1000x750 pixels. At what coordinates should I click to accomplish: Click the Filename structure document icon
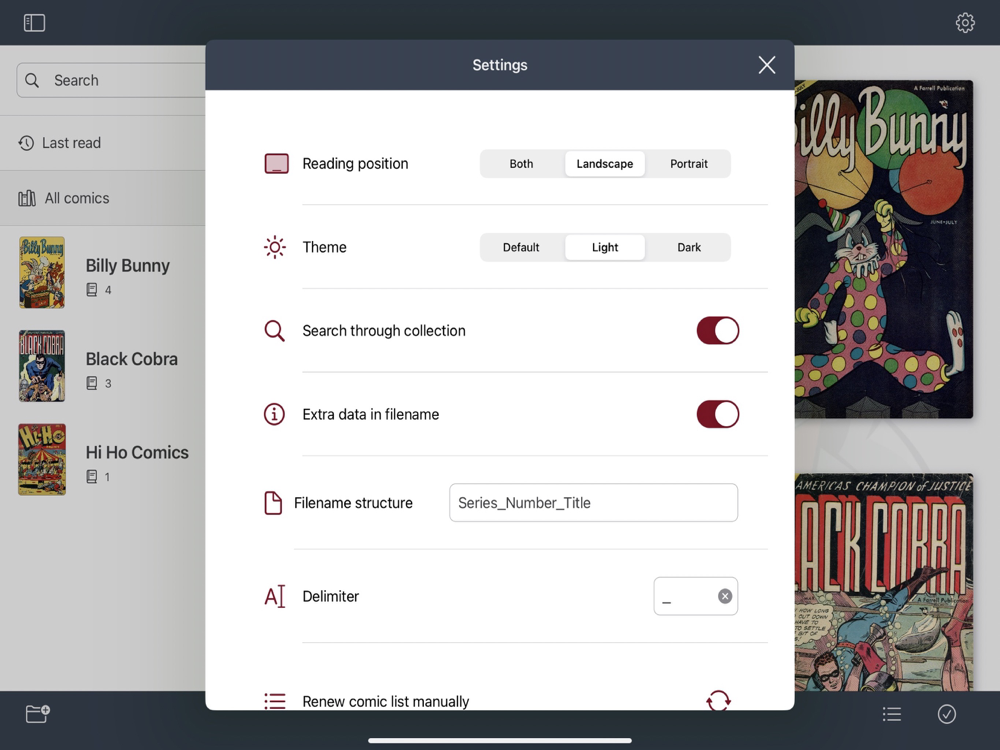coord(273,503)
